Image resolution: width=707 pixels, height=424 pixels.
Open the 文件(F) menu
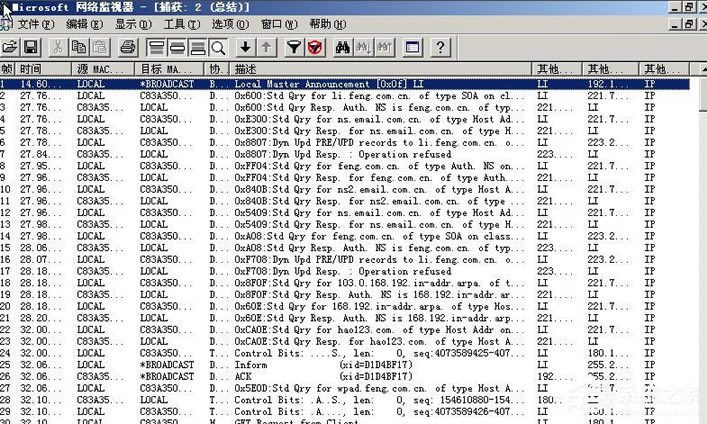point(36,24)
